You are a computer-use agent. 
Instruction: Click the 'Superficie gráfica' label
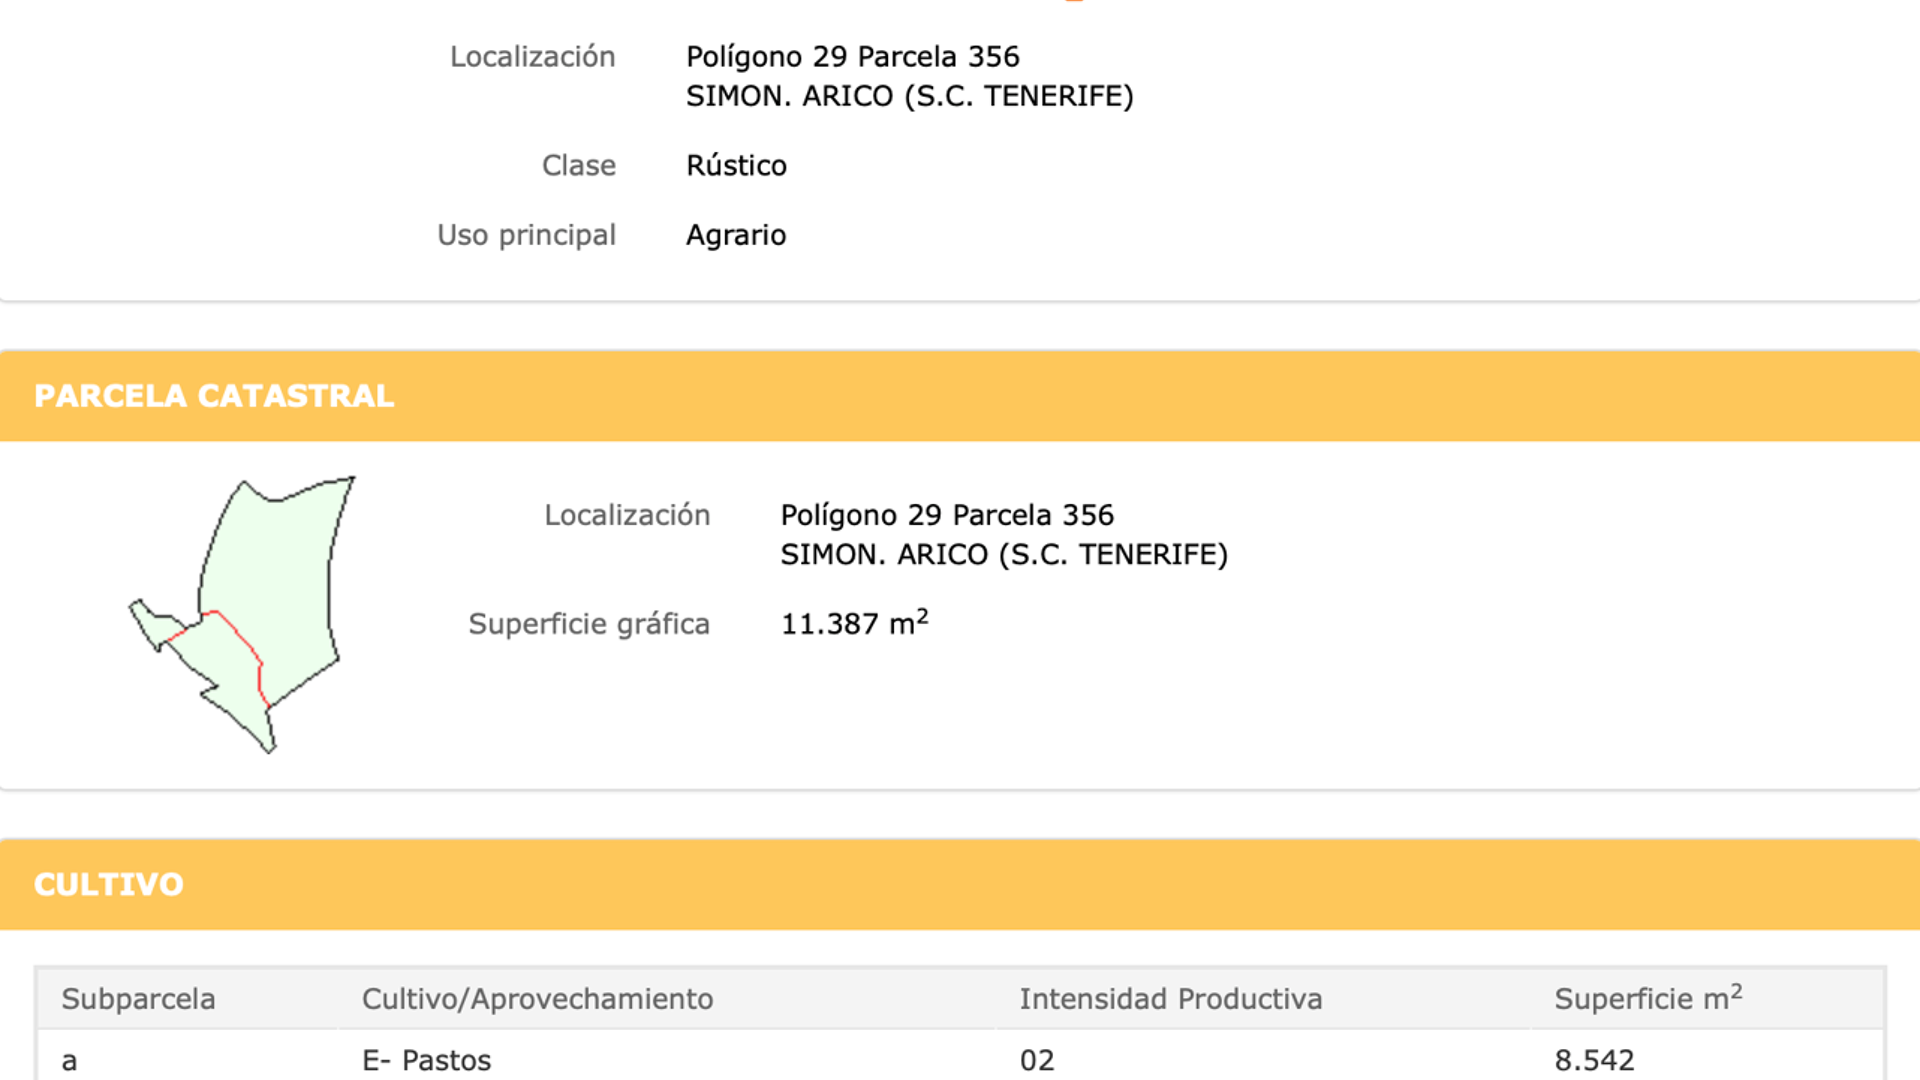(589, 624)
